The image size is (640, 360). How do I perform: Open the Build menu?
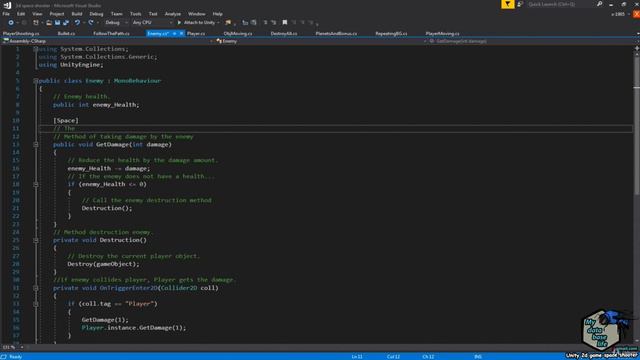point(77,14)
